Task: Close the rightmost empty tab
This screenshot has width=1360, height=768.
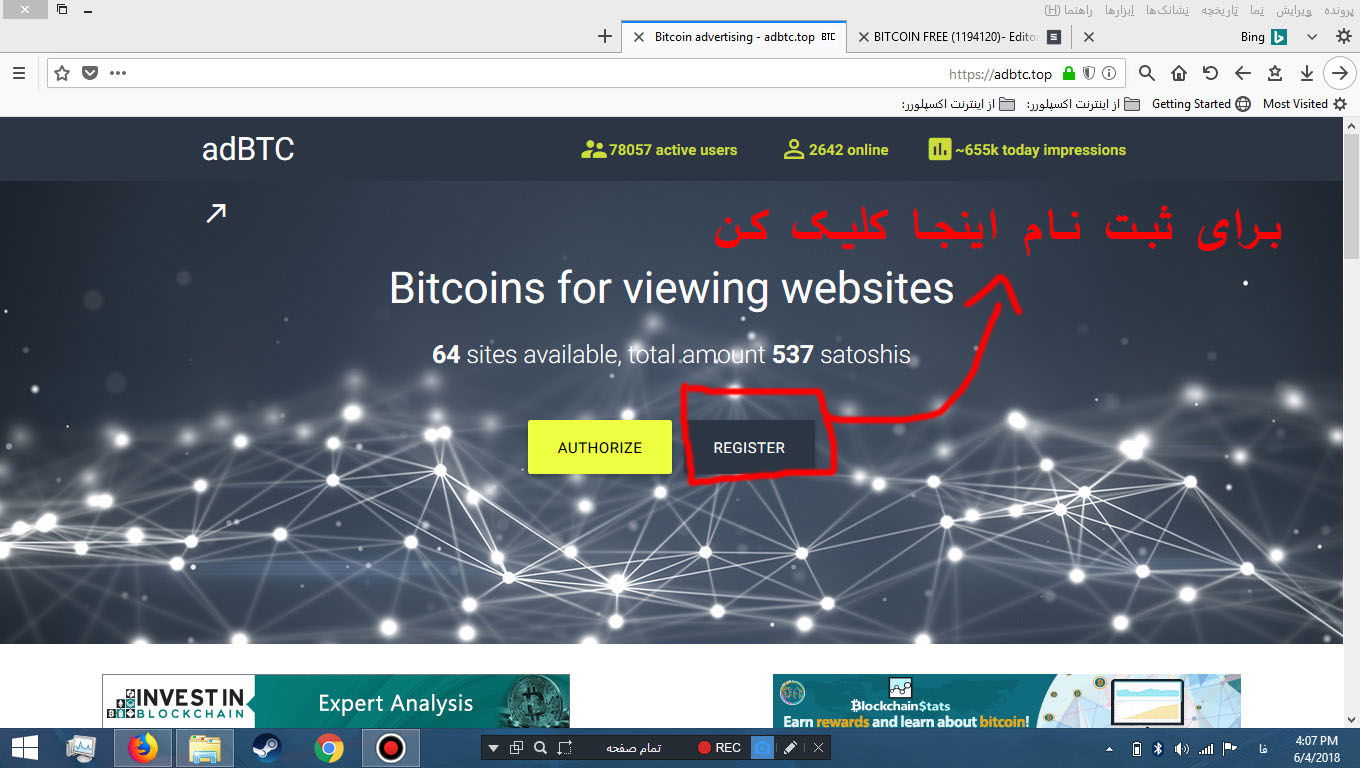Action: click(x=1089, y=37)
